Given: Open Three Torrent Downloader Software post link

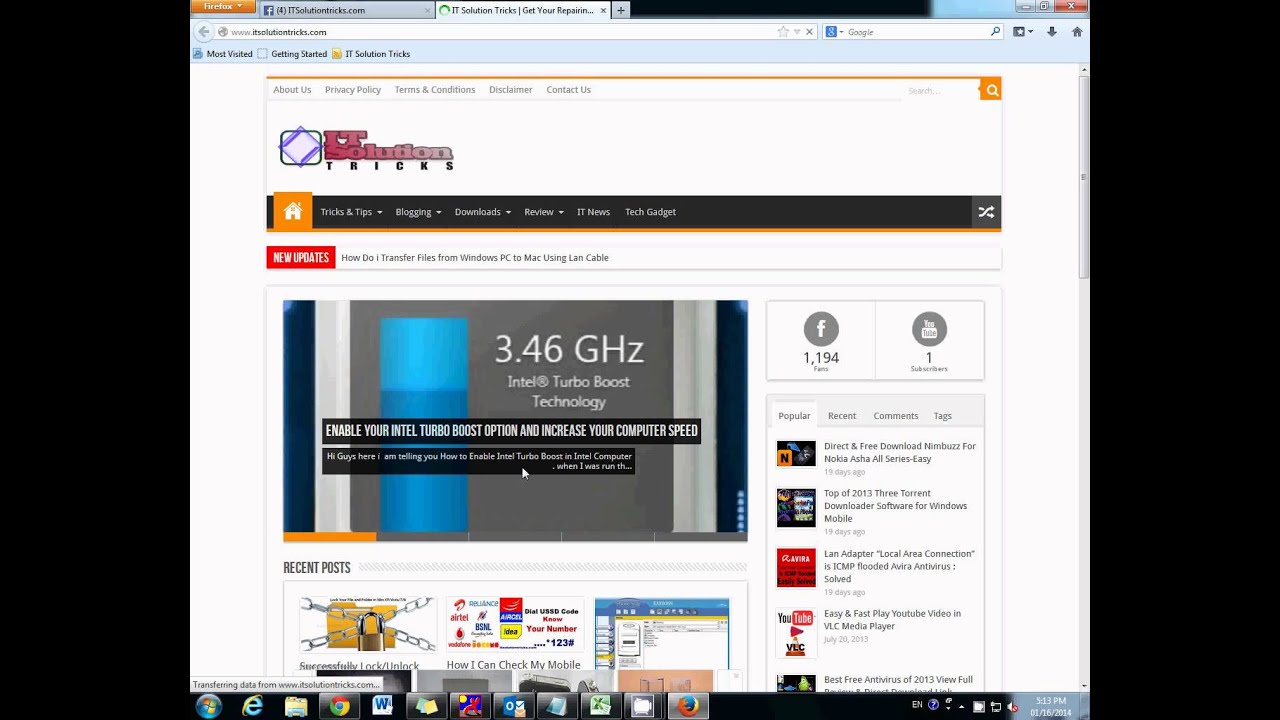Looking at the screenshot, I should (895, 506).
